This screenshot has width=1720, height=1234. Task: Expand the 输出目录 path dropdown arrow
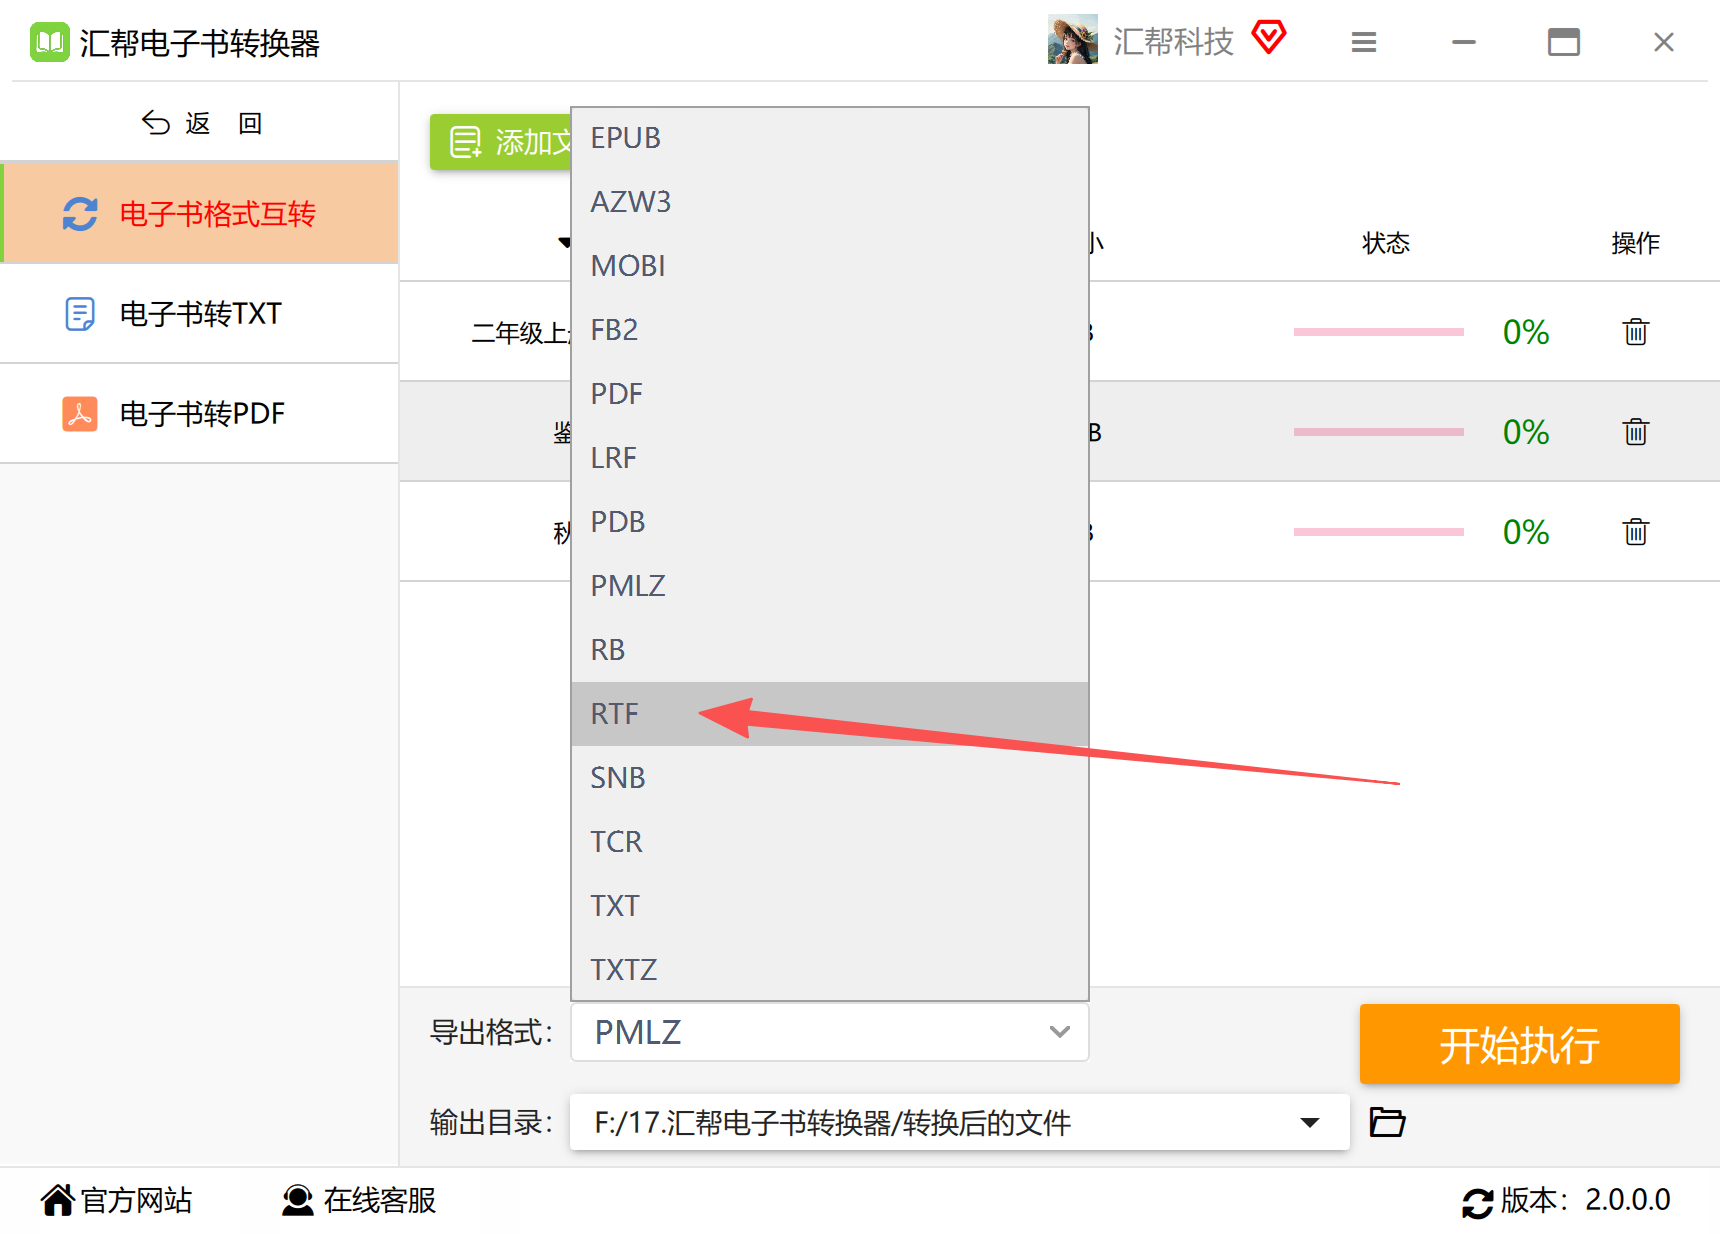tap(1309, 1122)
